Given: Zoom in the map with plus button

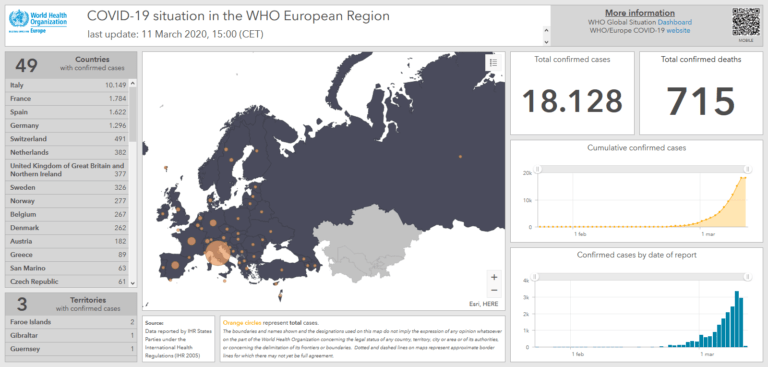Looking at the screenshot, I should tap(494, 277).
